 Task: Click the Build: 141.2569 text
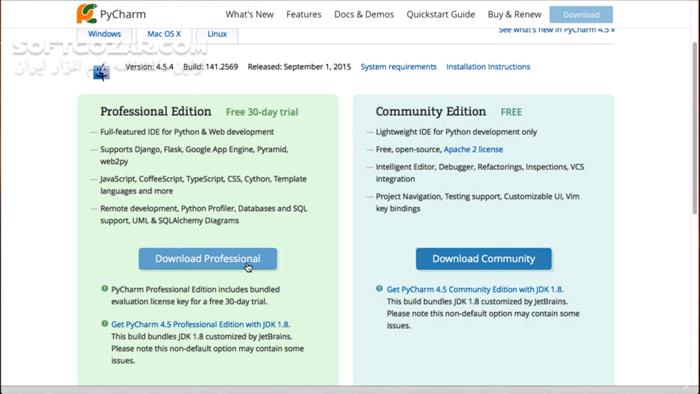(210, 66)
